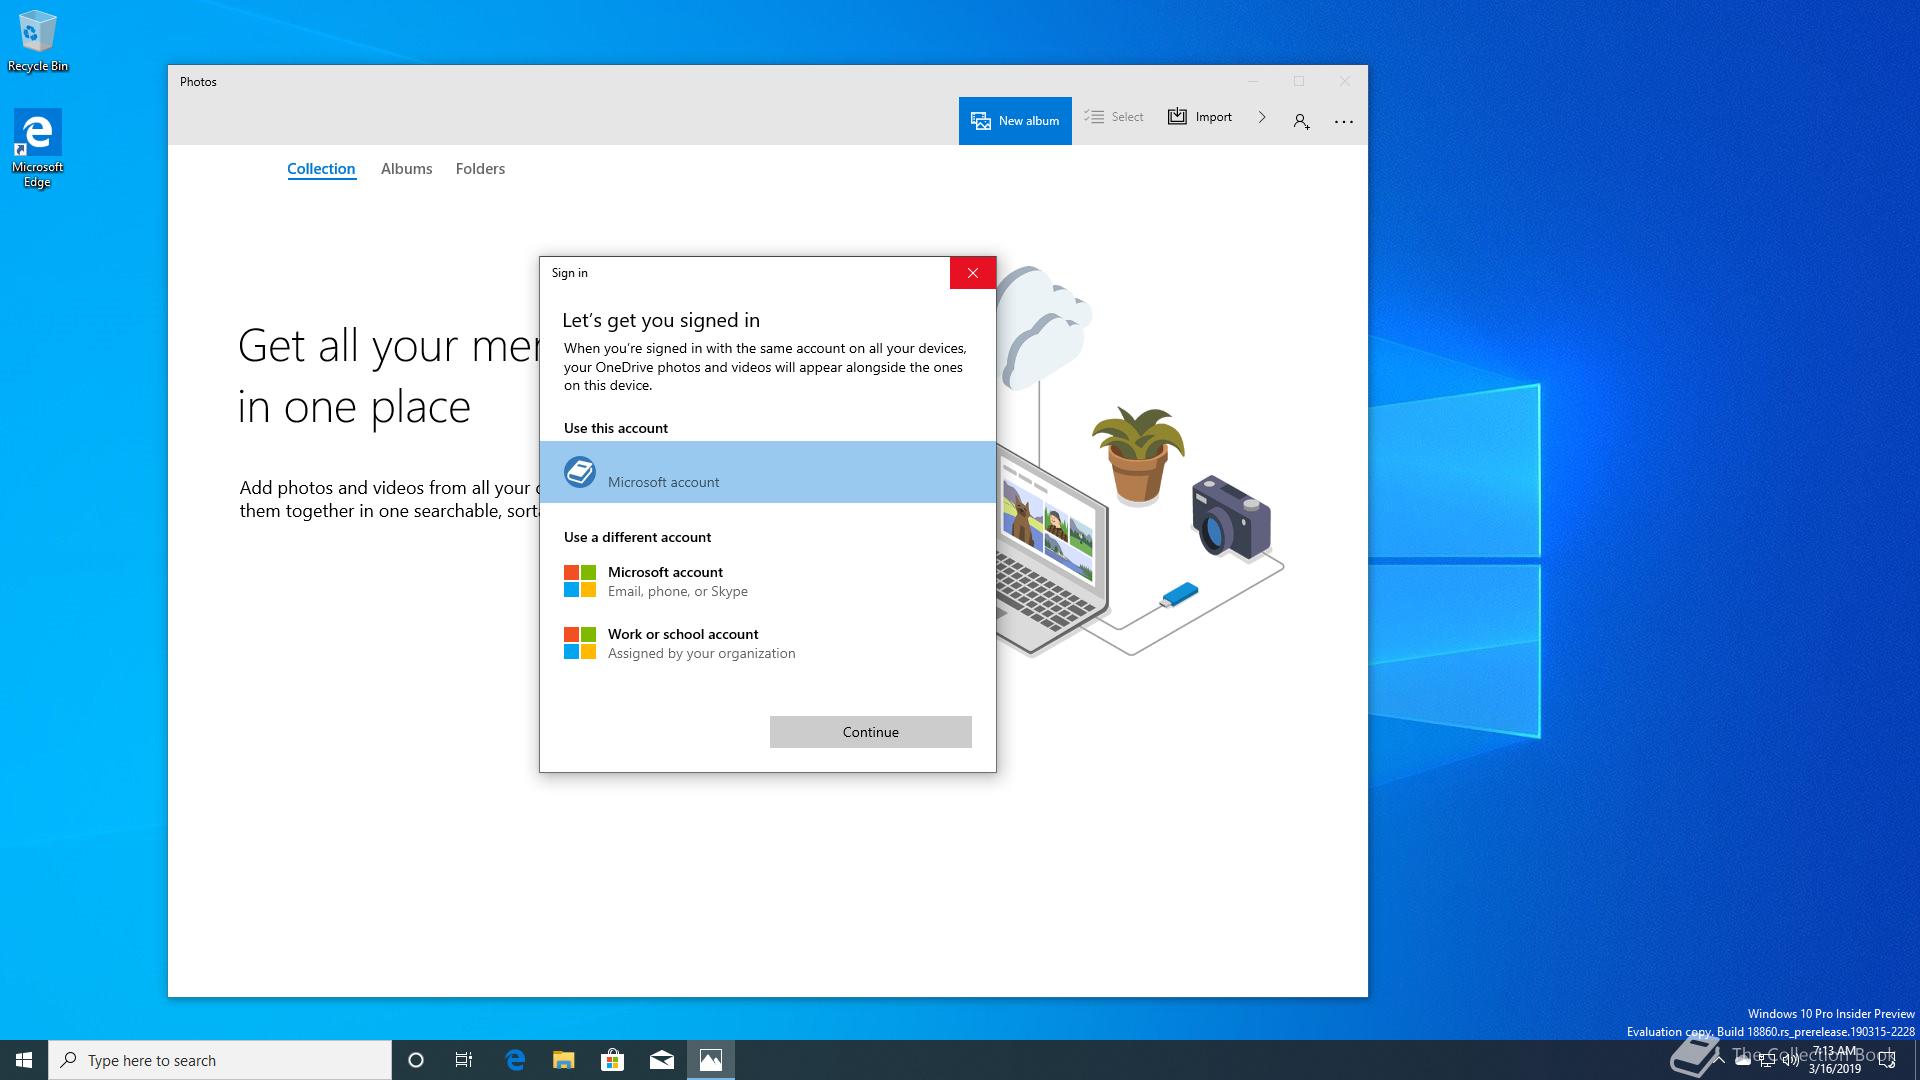Choose Work or school account option

(x=768, y=643)
